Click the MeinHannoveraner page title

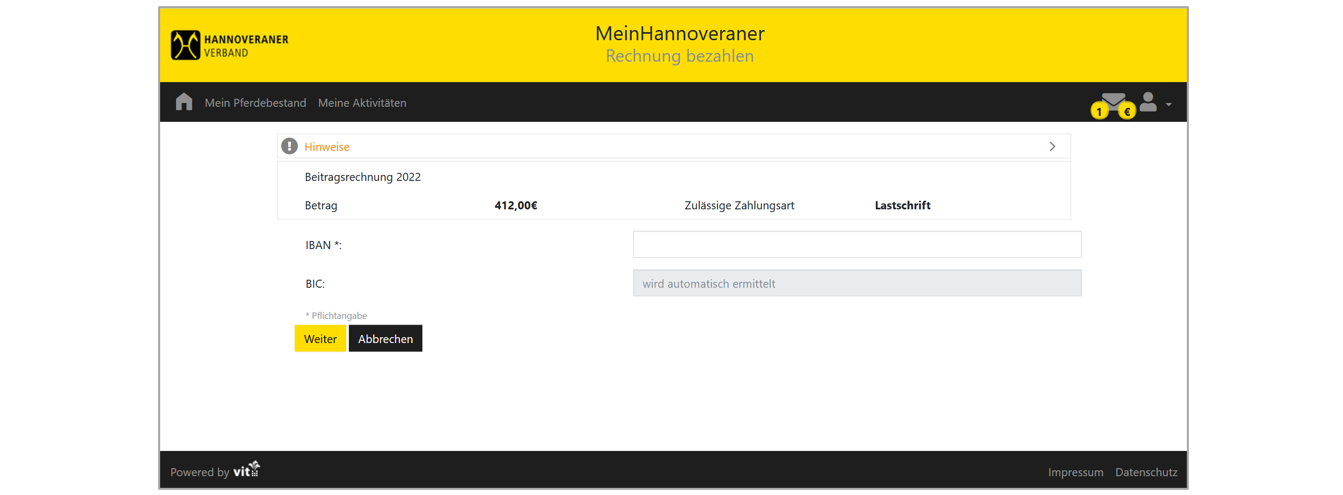click(679, 33)
